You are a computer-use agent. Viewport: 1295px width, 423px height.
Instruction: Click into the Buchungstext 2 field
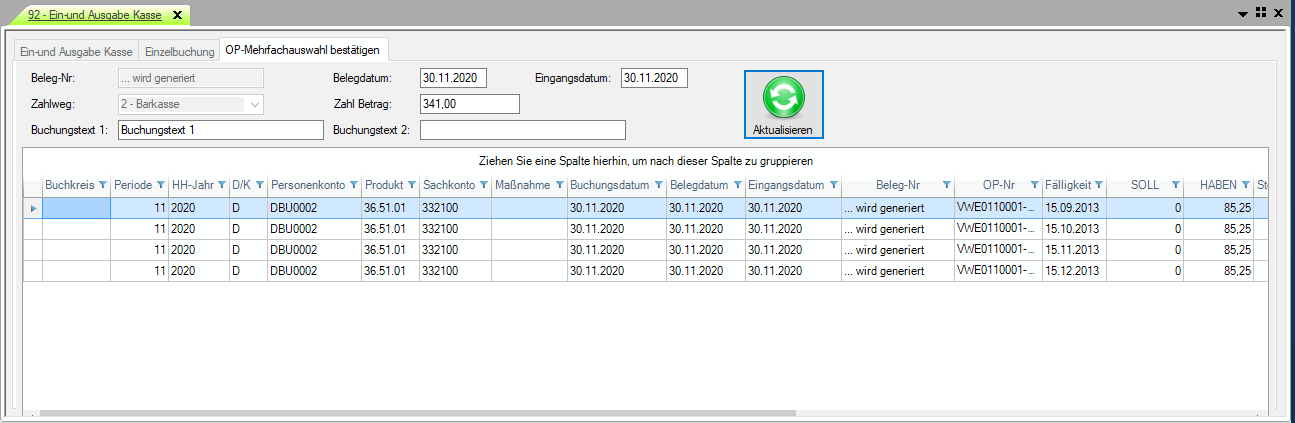(x=522, y=130)
